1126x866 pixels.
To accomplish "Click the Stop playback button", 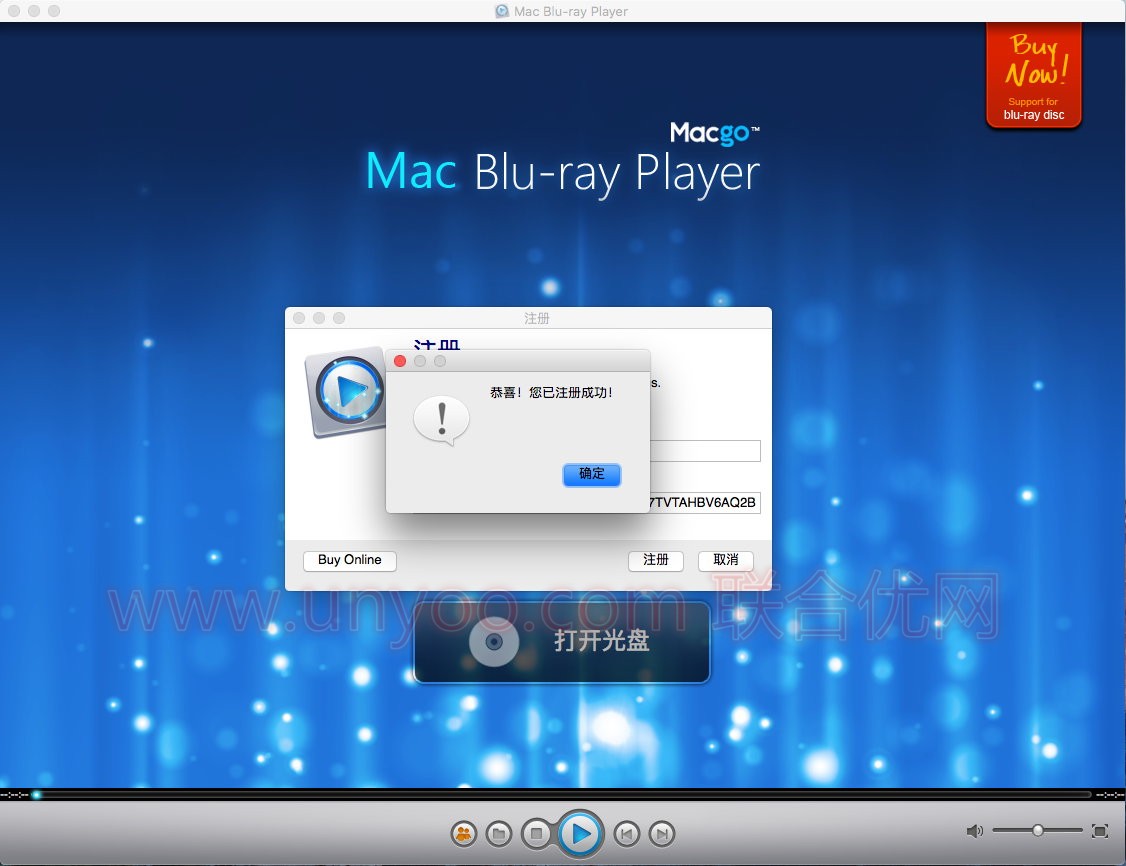I will click(536, 834).
